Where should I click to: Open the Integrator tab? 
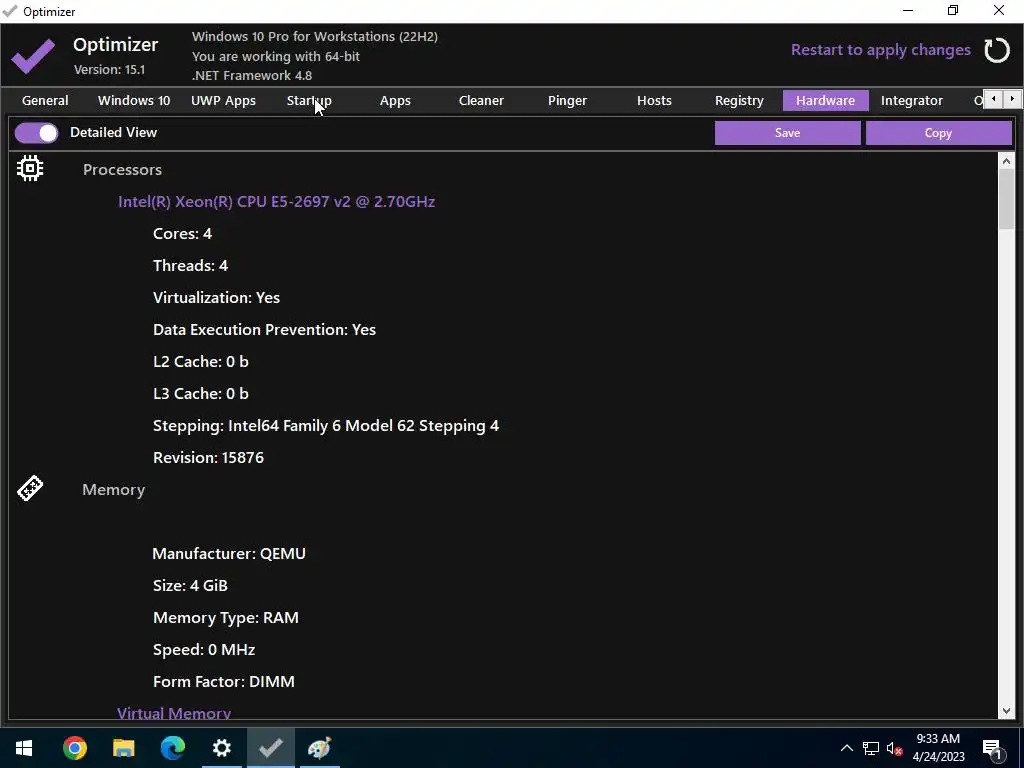[x=912, y=101]
